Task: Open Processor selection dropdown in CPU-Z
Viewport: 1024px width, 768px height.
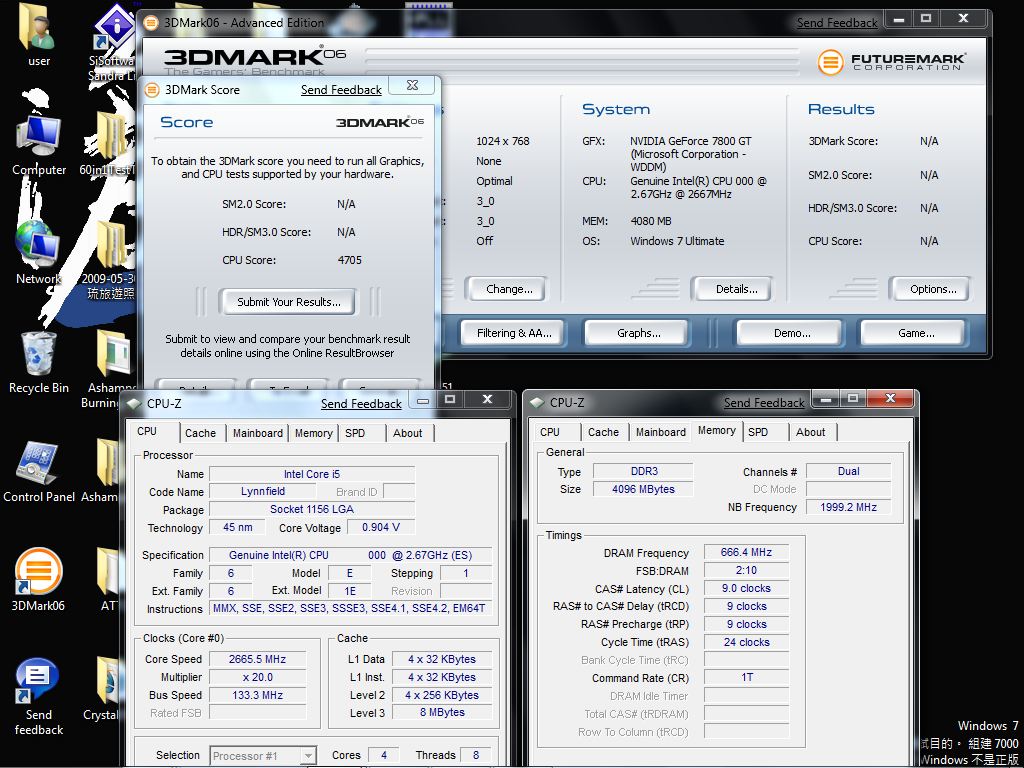Action: pyautogui.click(x=308, y=756)
